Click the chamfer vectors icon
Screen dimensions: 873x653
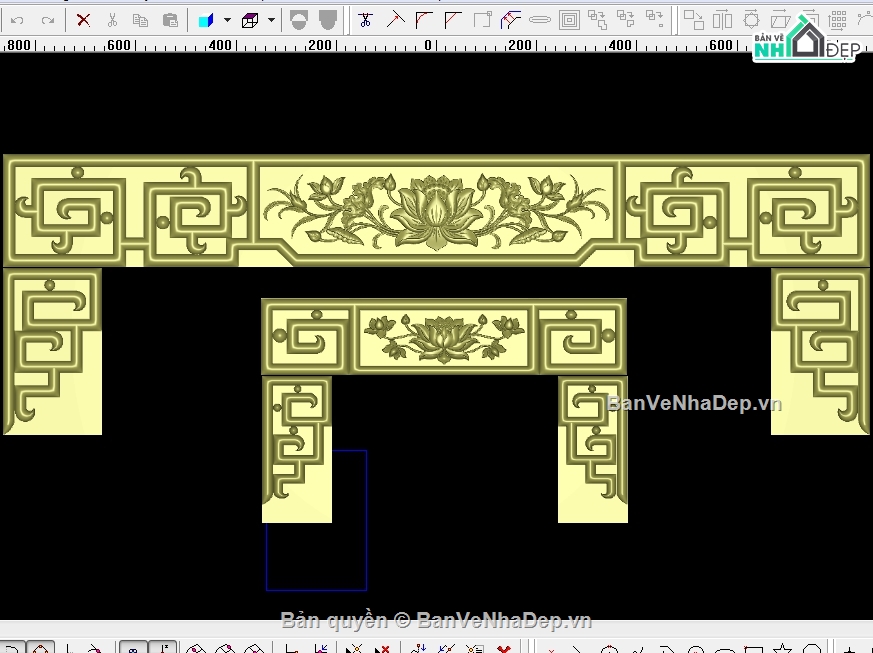pos(453,21)
